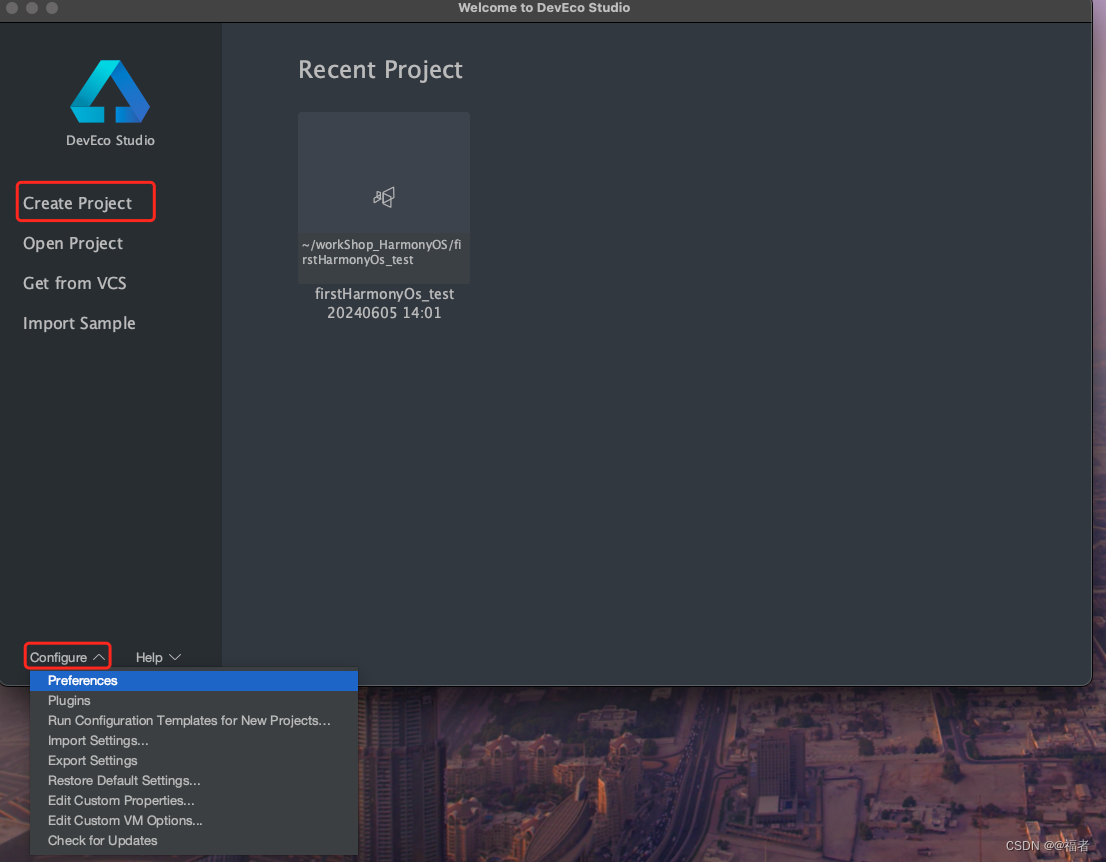This screenshot has height=862, width=1106.
Task: Choose Import Settings... menu entry
Action: [x=194, y=741]
